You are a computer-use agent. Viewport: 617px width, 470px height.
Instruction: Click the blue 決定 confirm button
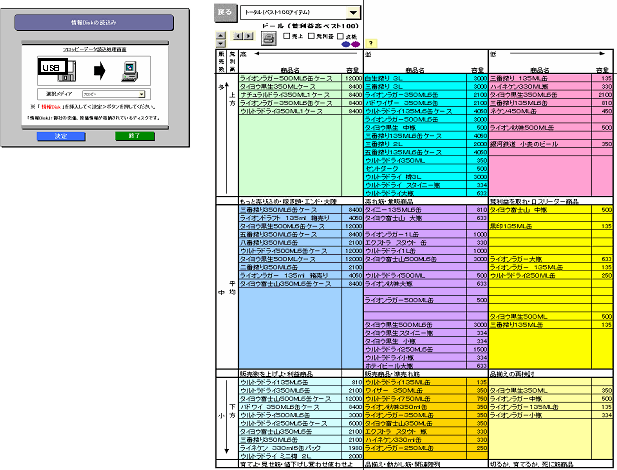point(61,136)
